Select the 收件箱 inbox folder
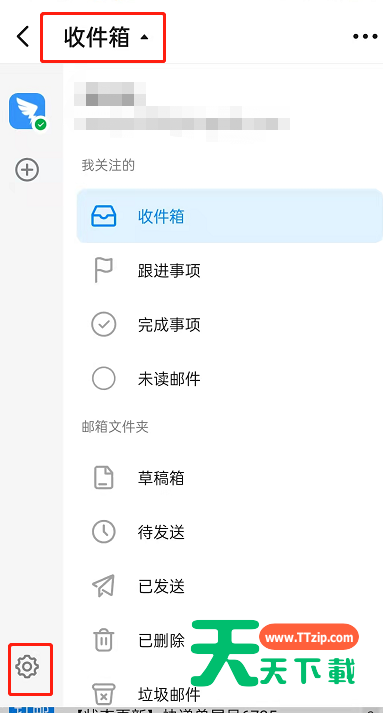 point(230,216)
